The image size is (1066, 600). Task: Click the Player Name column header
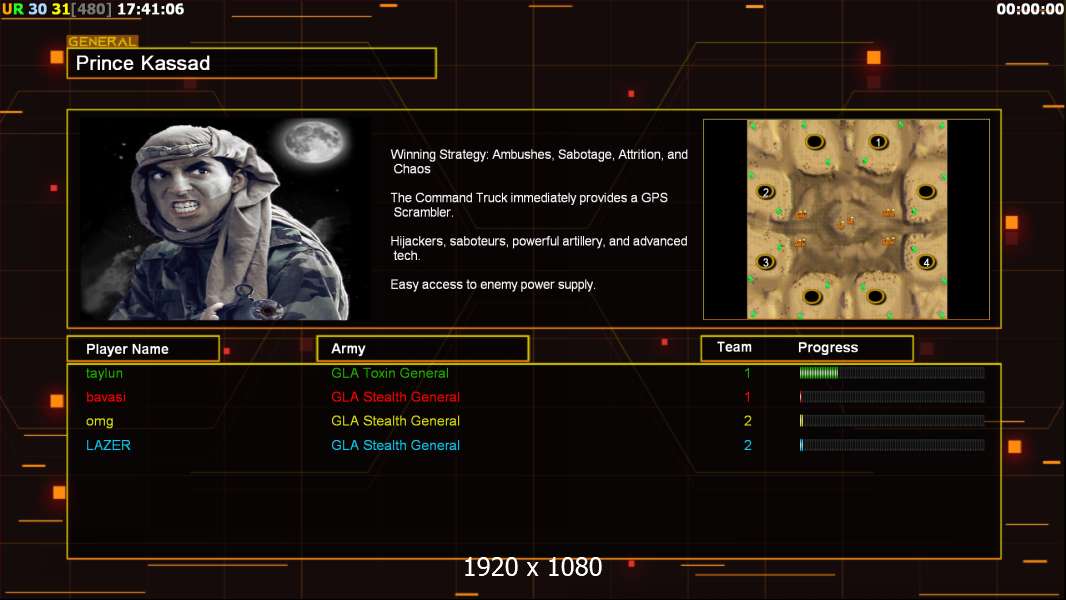[143, 349]
